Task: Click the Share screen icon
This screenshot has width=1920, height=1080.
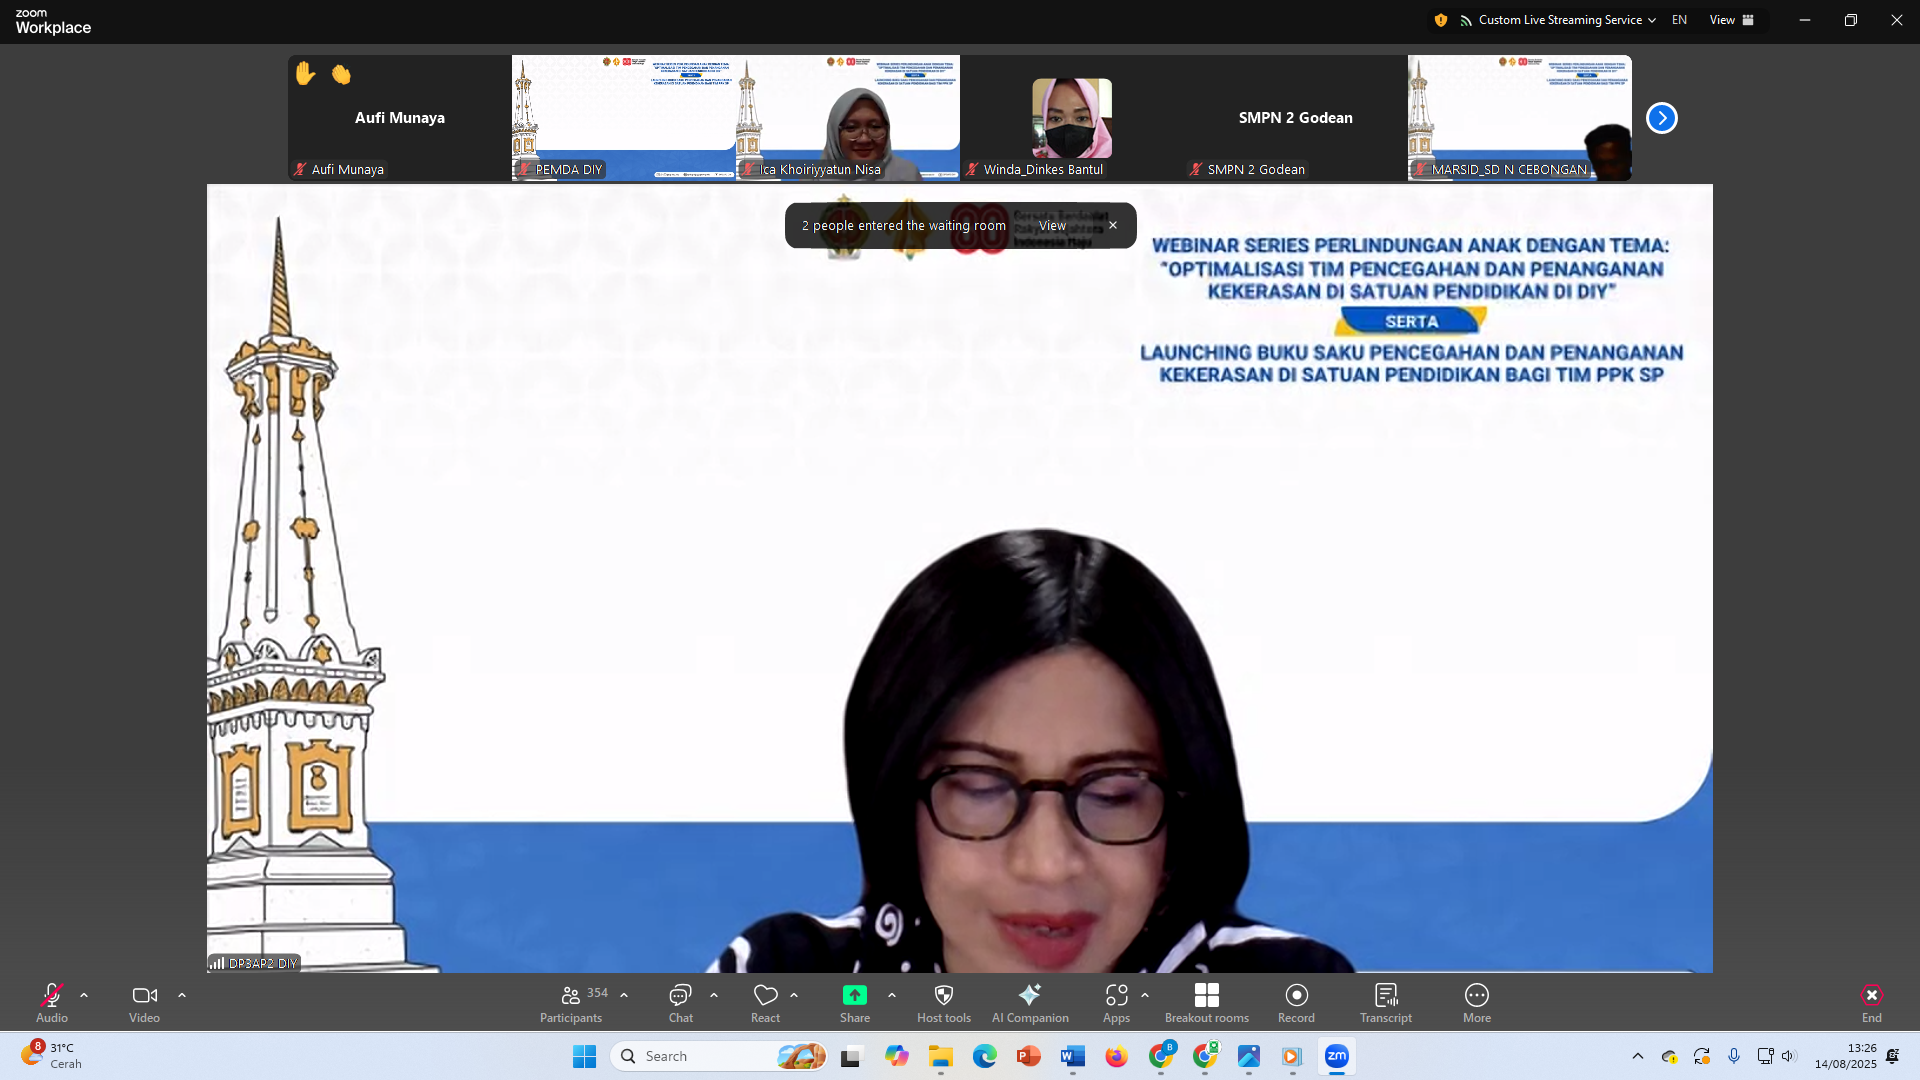Action: 854,995
